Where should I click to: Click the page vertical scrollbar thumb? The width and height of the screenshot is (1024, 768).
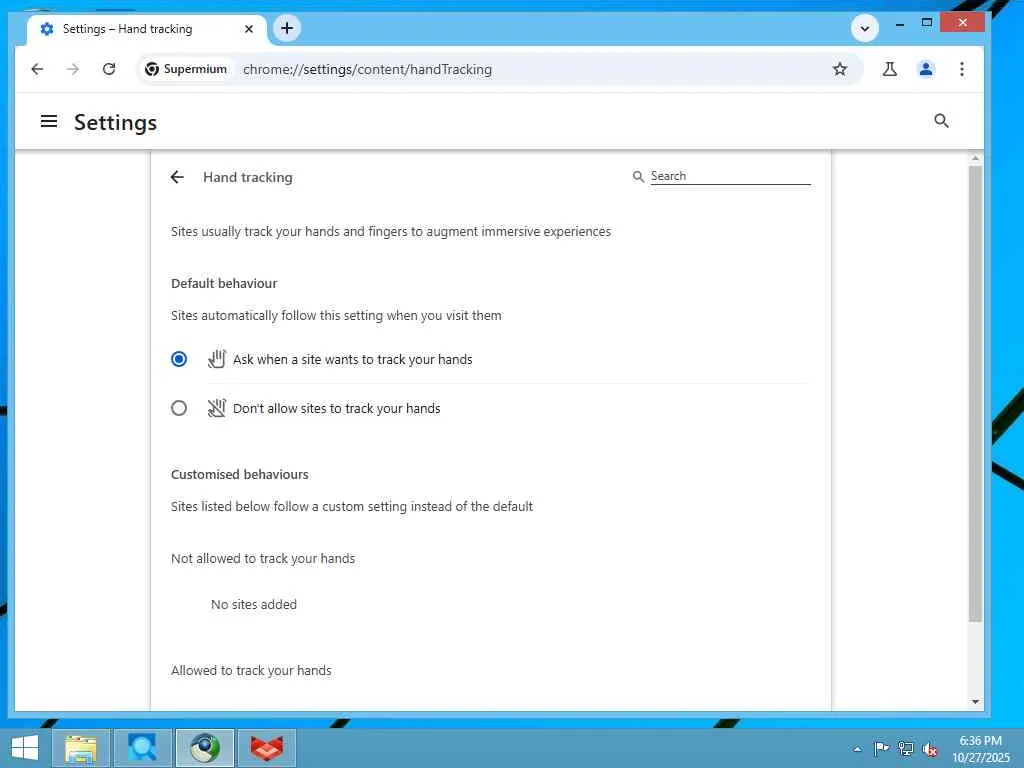[x=975, y=393]
